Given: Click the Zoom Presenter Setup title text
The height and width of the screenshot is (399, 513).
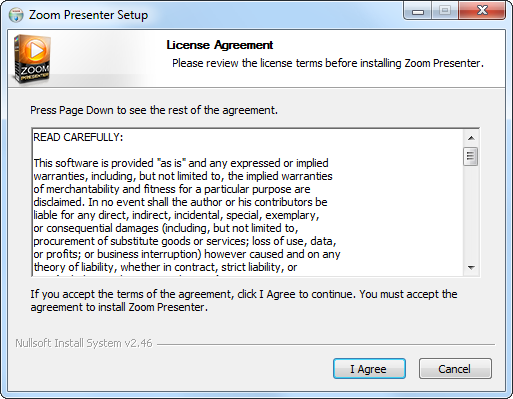Looking at the screenshot, I should coord(88,15).
